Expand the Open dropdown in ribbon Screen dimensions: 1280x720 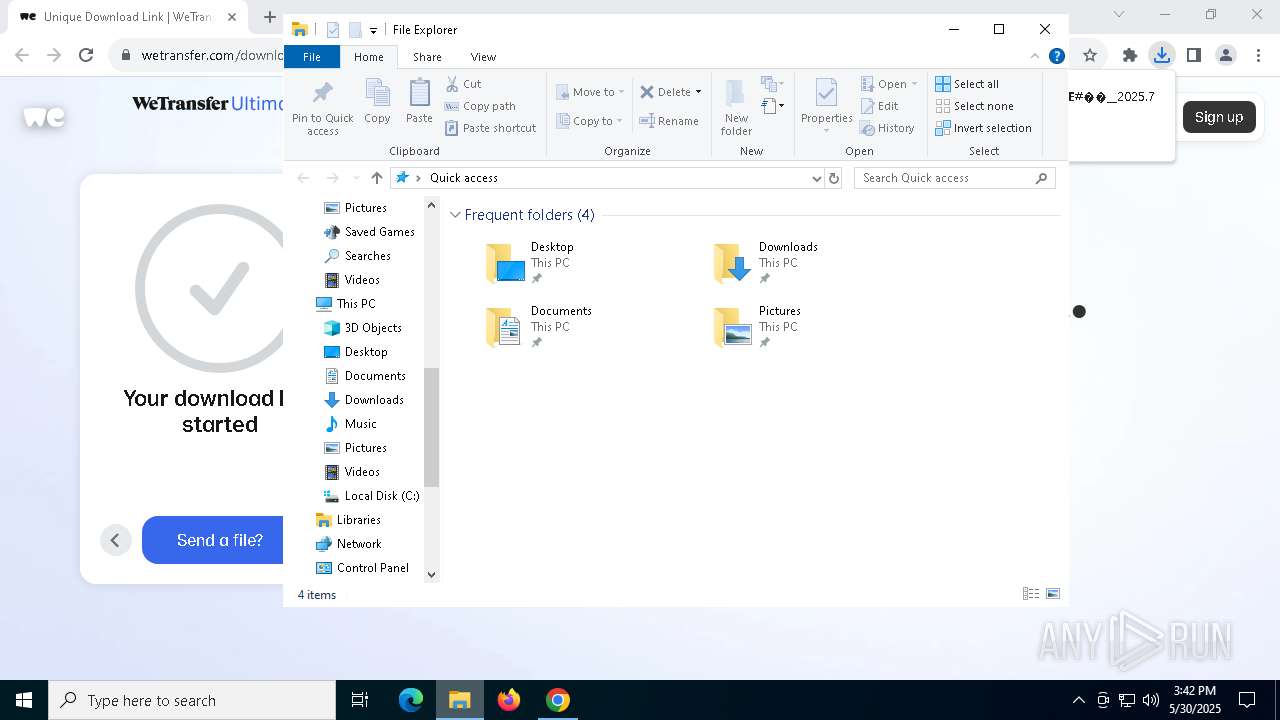[x=914, y=84]
